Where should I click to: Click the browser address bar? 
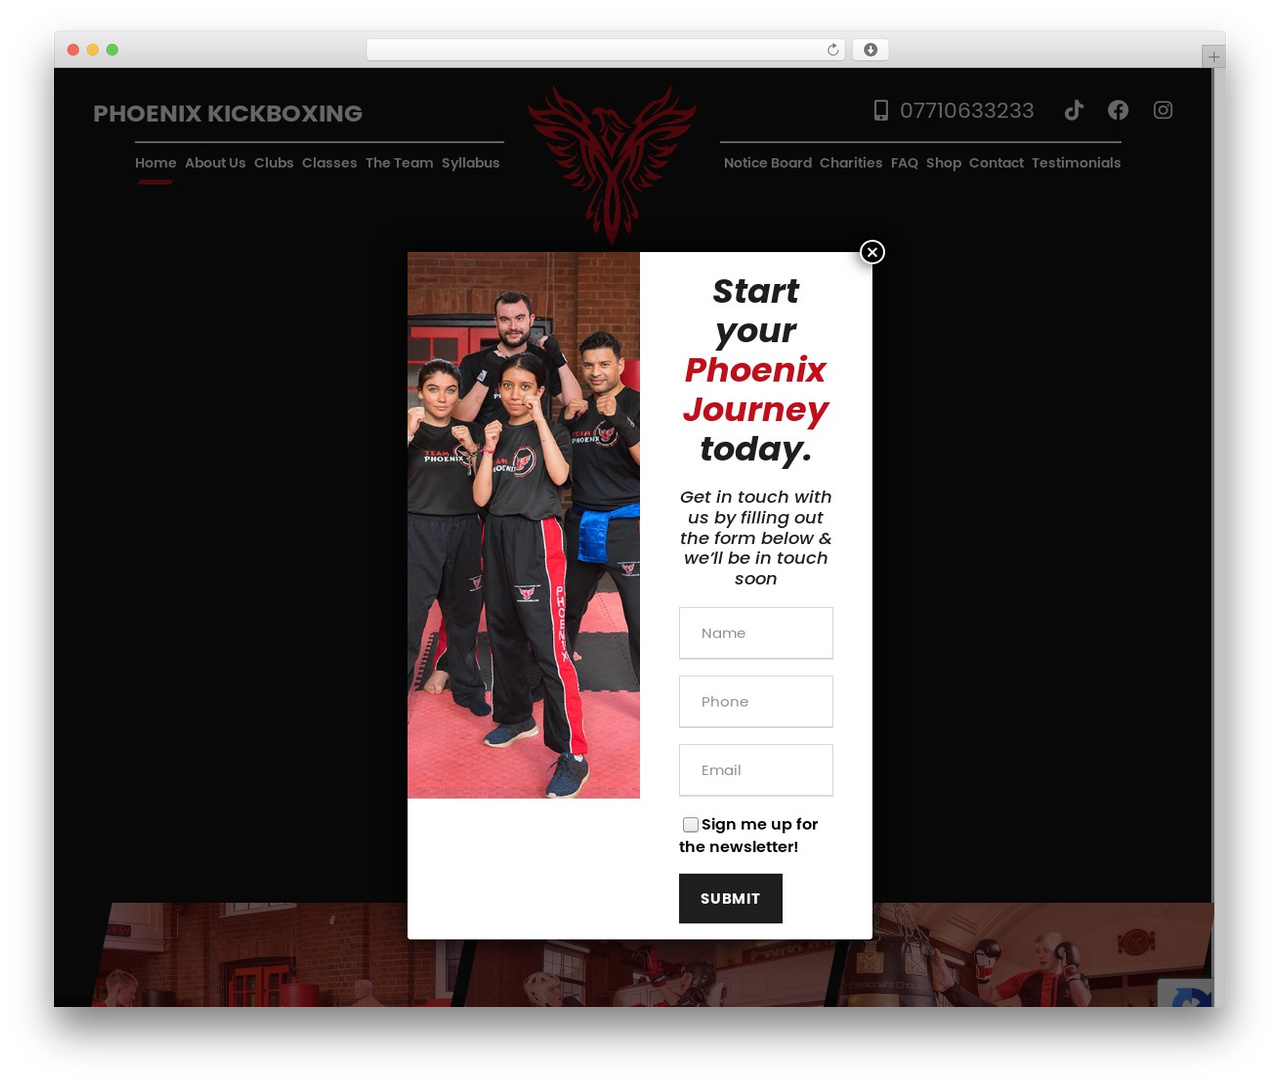(605, 50)
